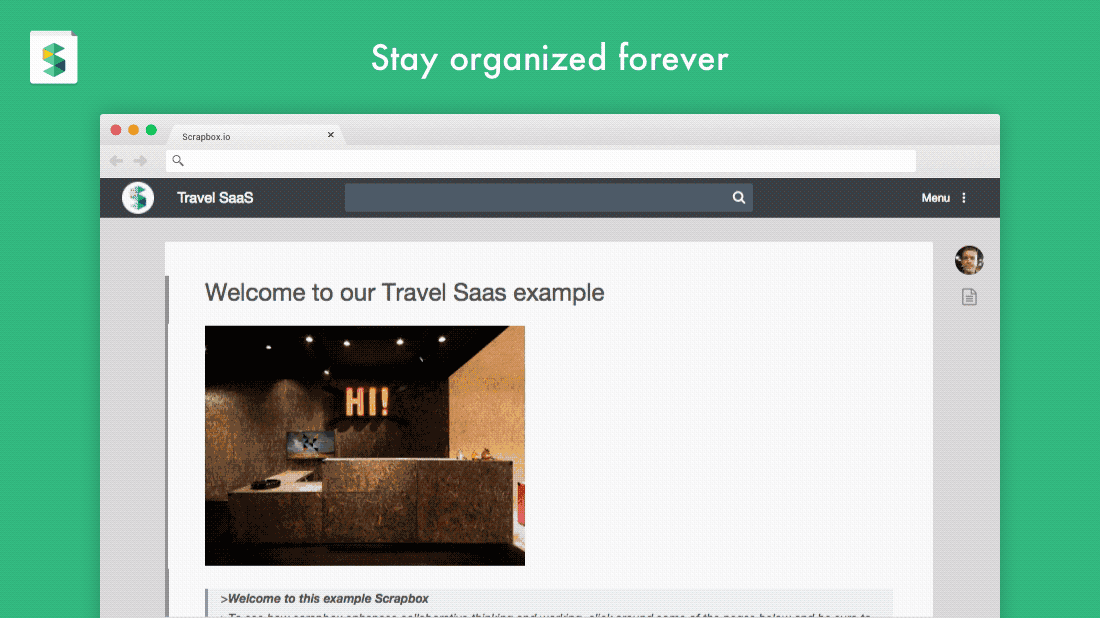This screenshot has width=1100, height=618.
Task: Click the user avatar photo on the right
Action: [x=969, y=260]
